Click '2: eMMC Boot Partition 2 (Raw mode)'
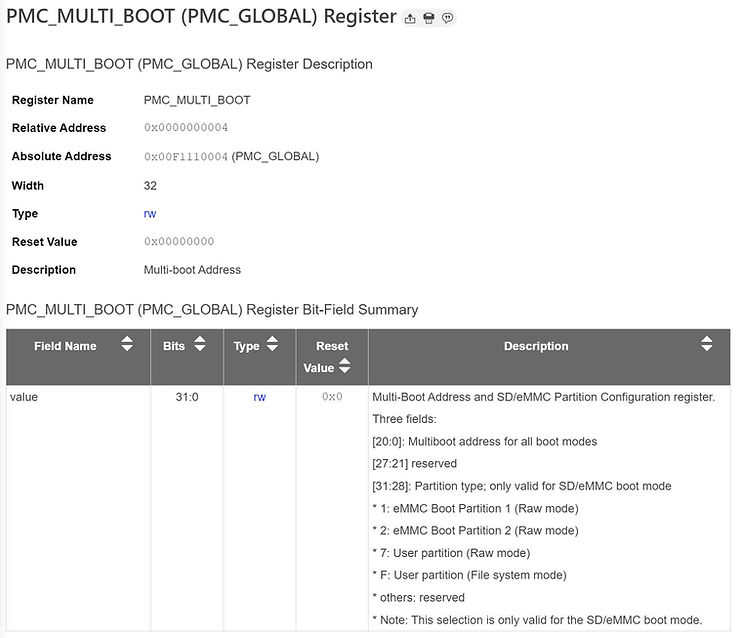This screenshot has width=740, height=638. 475,531
